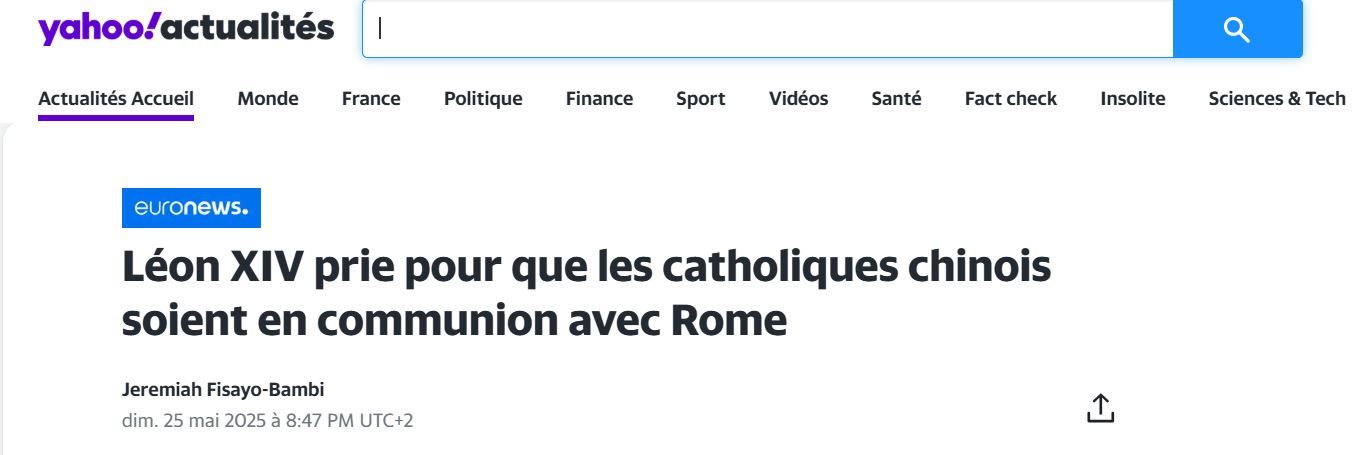Open the Insolite section
1368x455 pixels.
[x=1133, y=98]
